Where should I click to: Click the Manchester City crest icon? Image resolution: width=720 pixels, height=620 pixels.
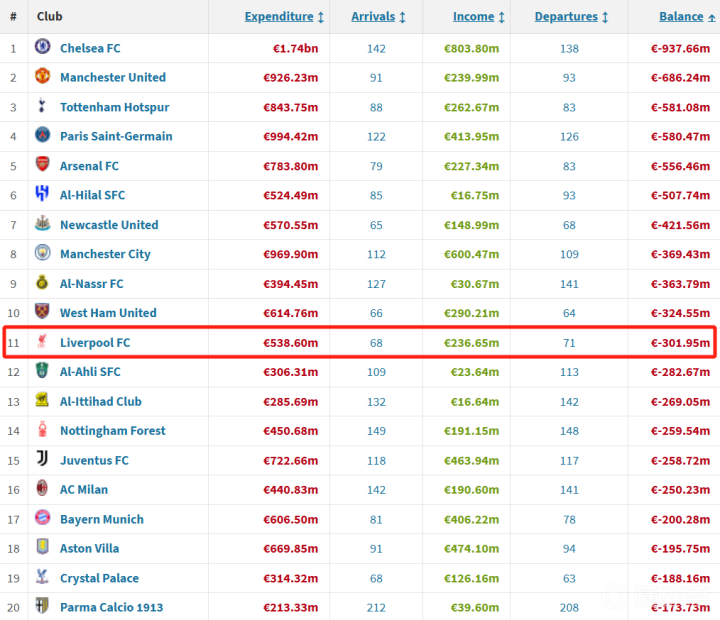43,252
